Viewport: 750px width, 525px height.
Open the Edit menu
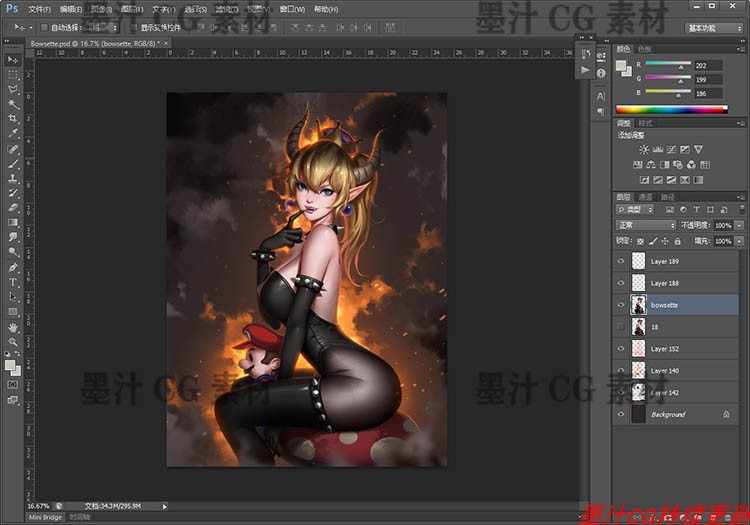[x=71, y=9]
